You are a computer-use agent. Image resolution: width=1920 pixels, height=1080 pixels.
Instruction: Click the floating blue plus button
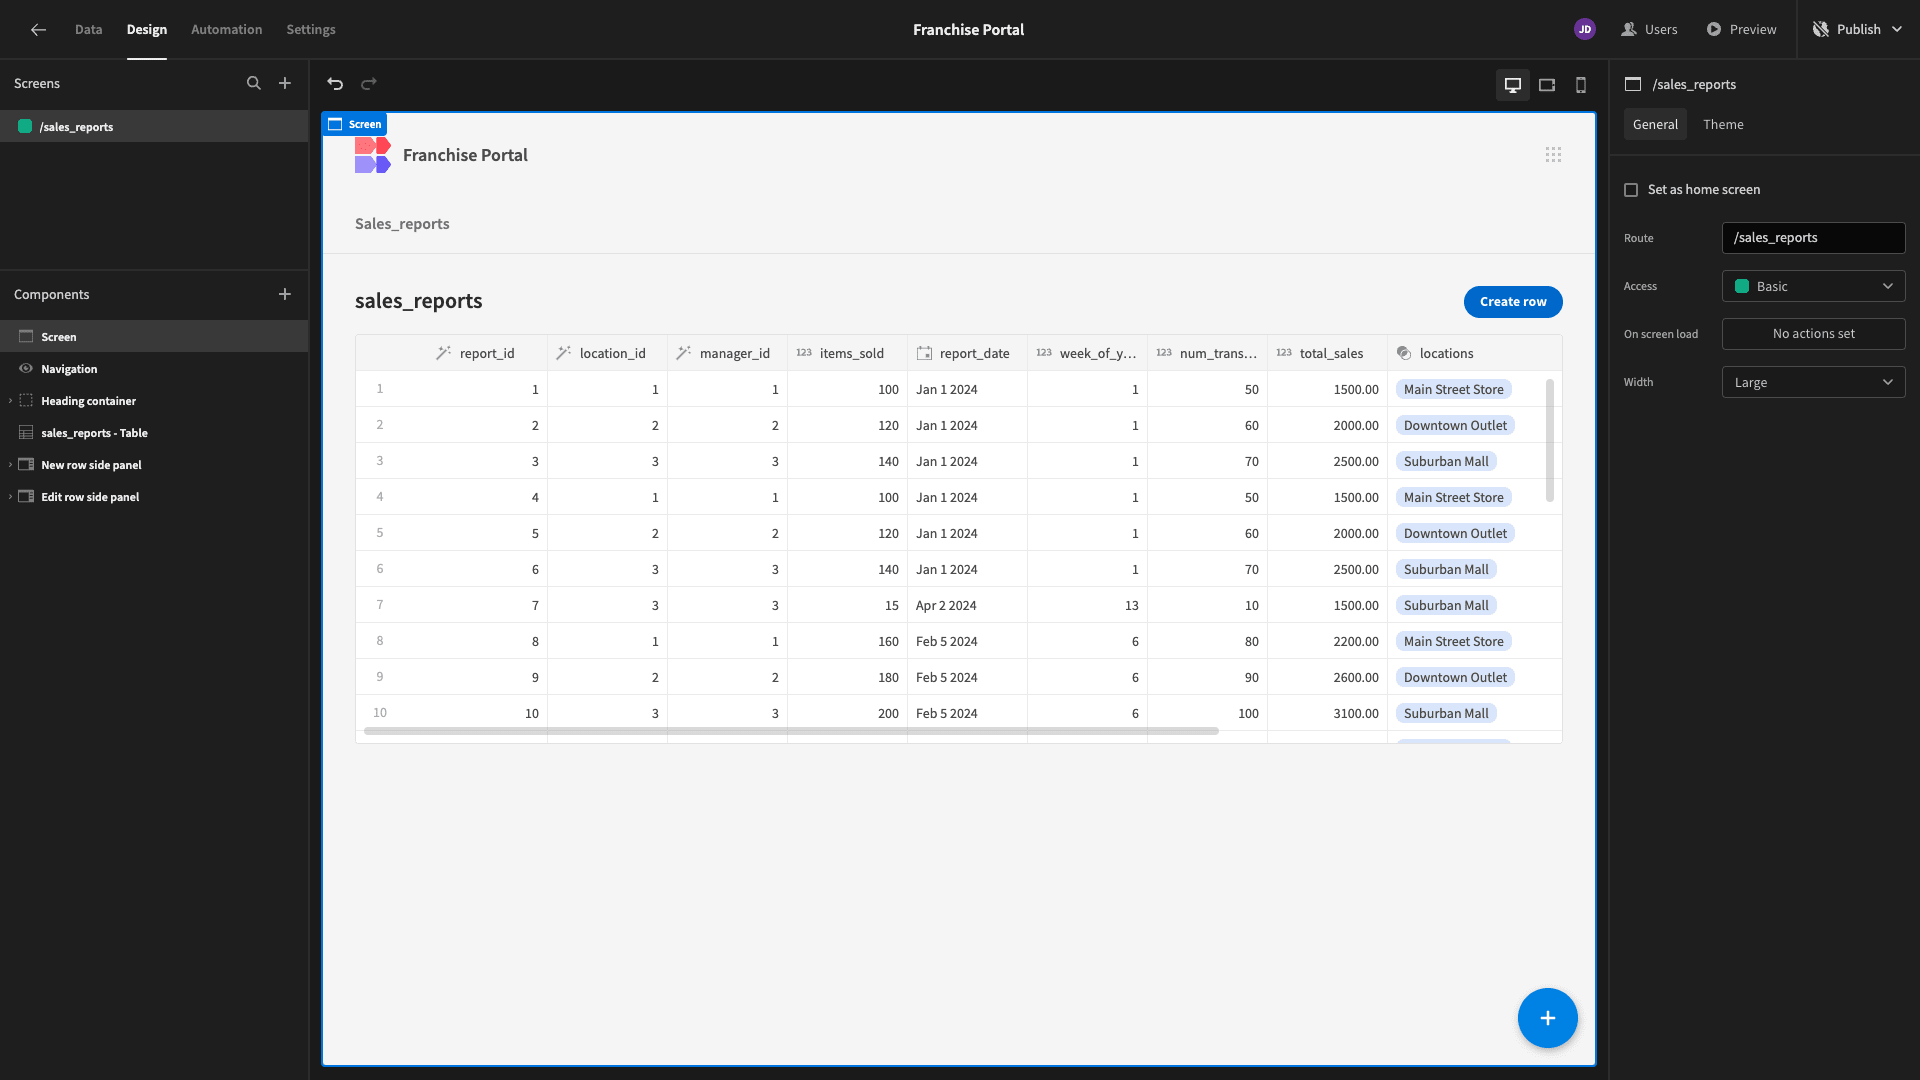pyautogui.click(x=1547, y=1018)
